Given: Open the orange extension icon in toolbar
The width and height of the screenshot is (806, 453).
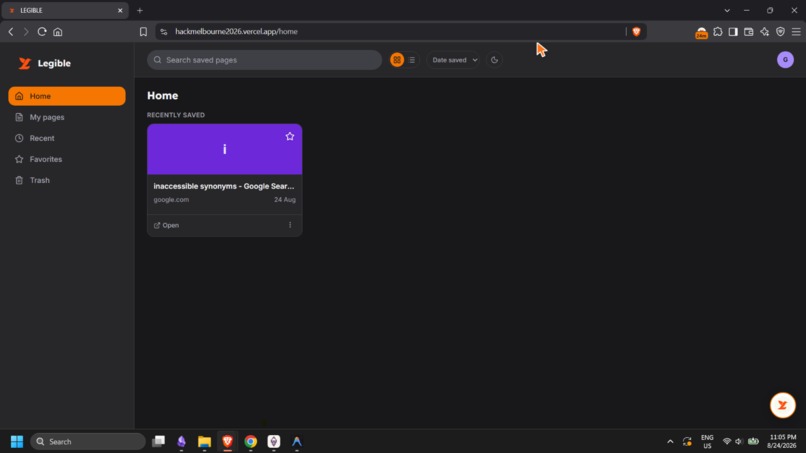Looking at the screenshot, I should (702, 32).
